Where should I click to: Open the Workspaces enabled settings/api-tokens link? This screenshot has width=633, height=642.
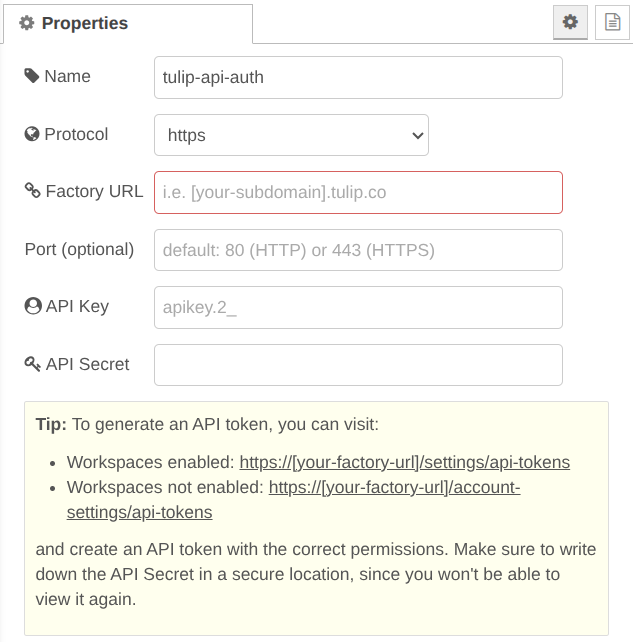pyautogui.click(x=405, y=462)
